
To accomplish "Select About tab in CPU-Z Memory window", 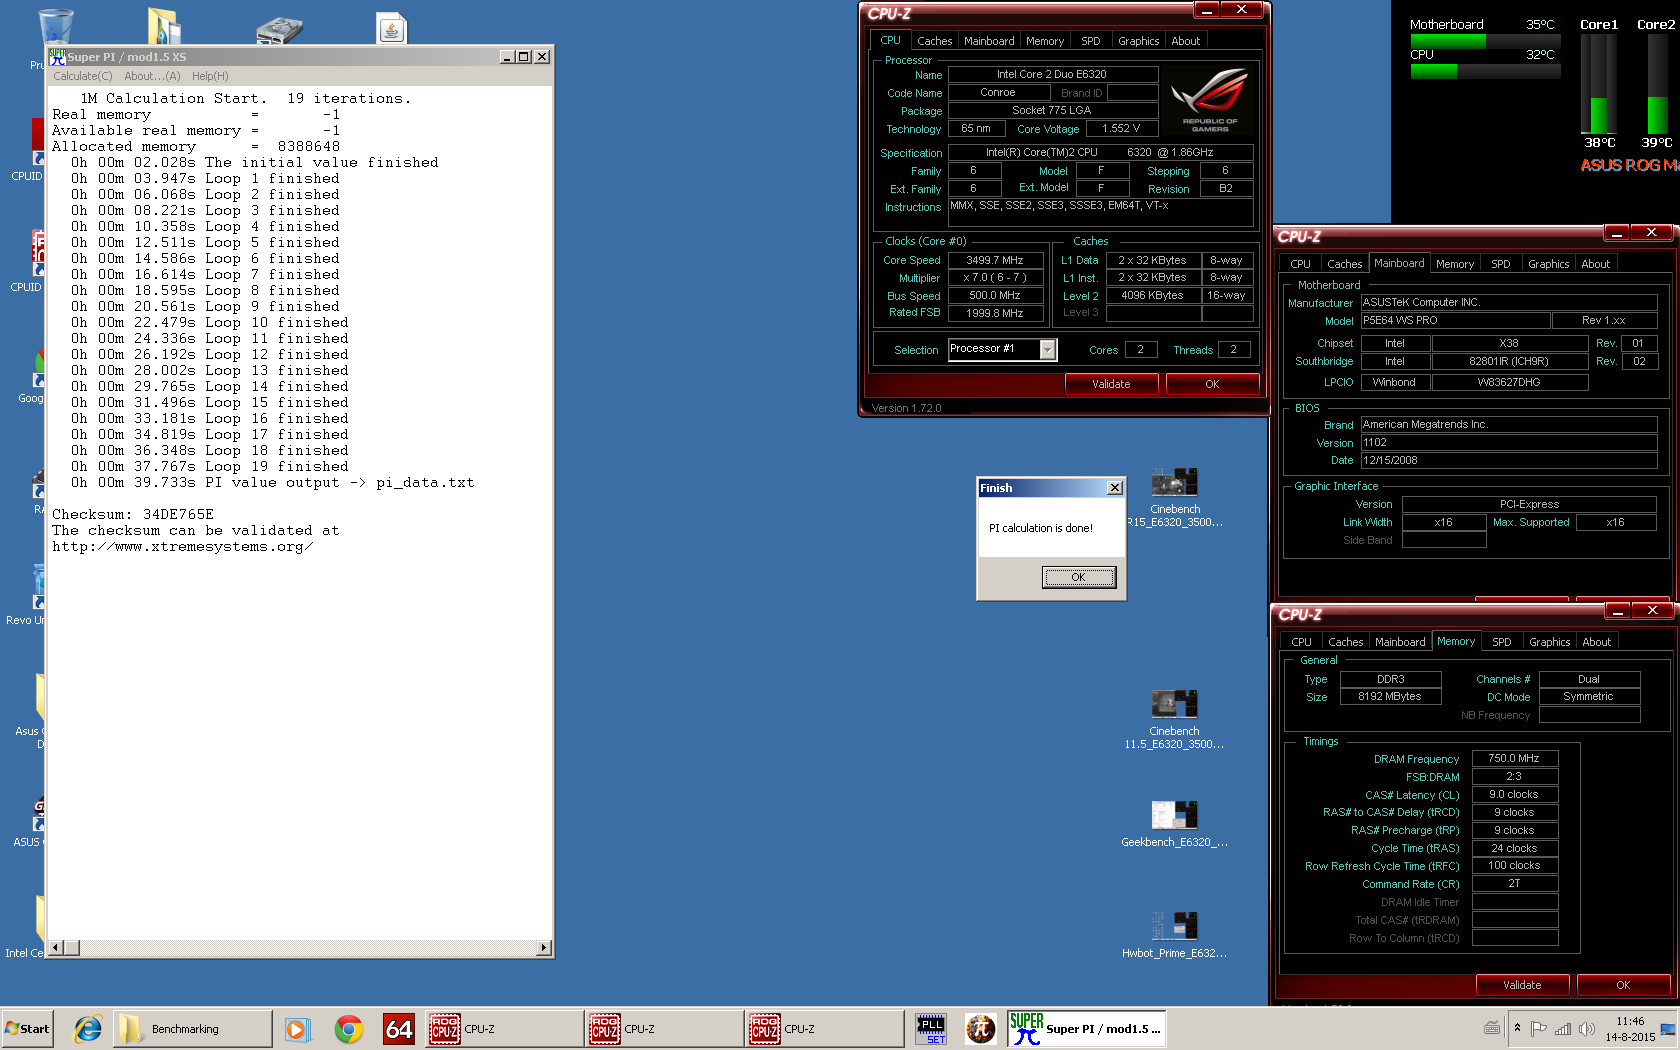I will pyautogui.click(x=1597, y=642).
